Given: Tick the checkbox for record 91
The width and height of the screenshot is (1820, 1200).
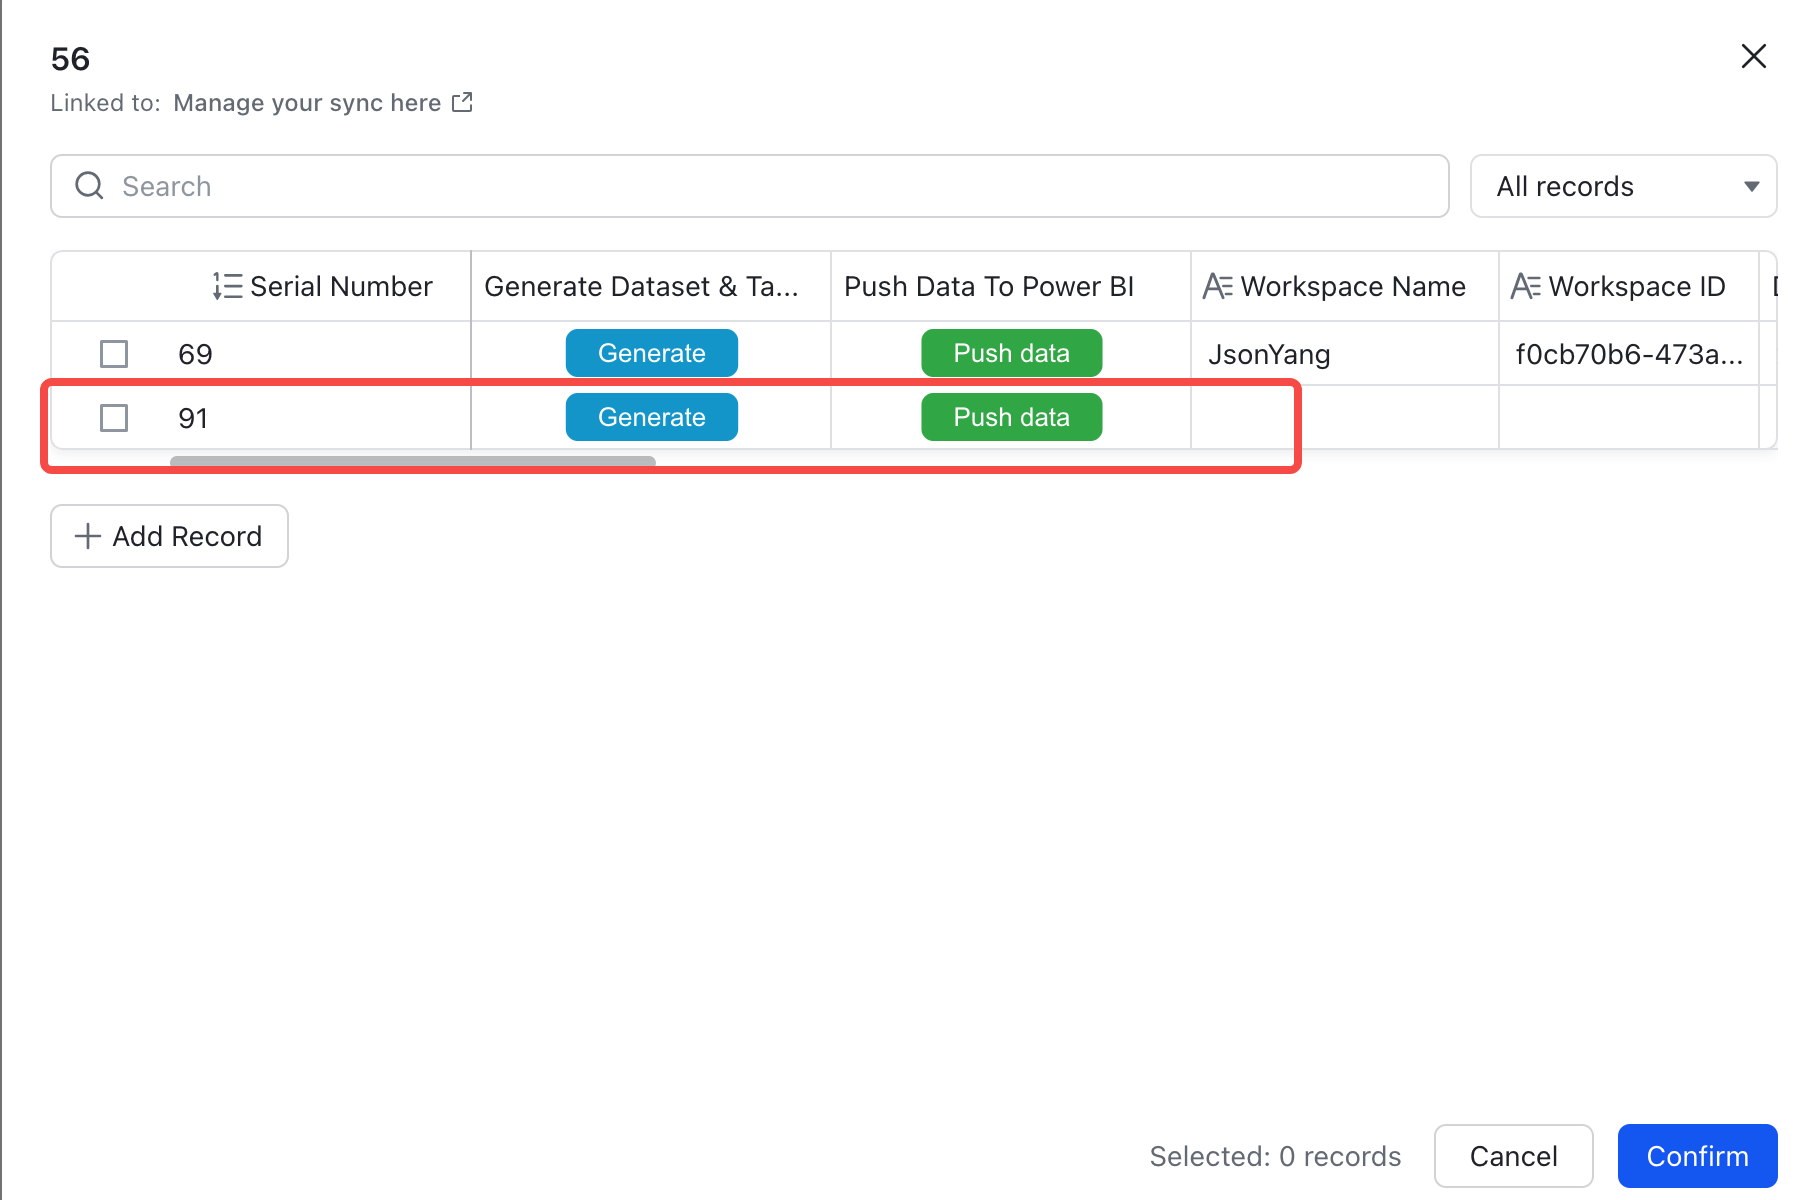Looking at the screenshot, I should tap(114, 418).
